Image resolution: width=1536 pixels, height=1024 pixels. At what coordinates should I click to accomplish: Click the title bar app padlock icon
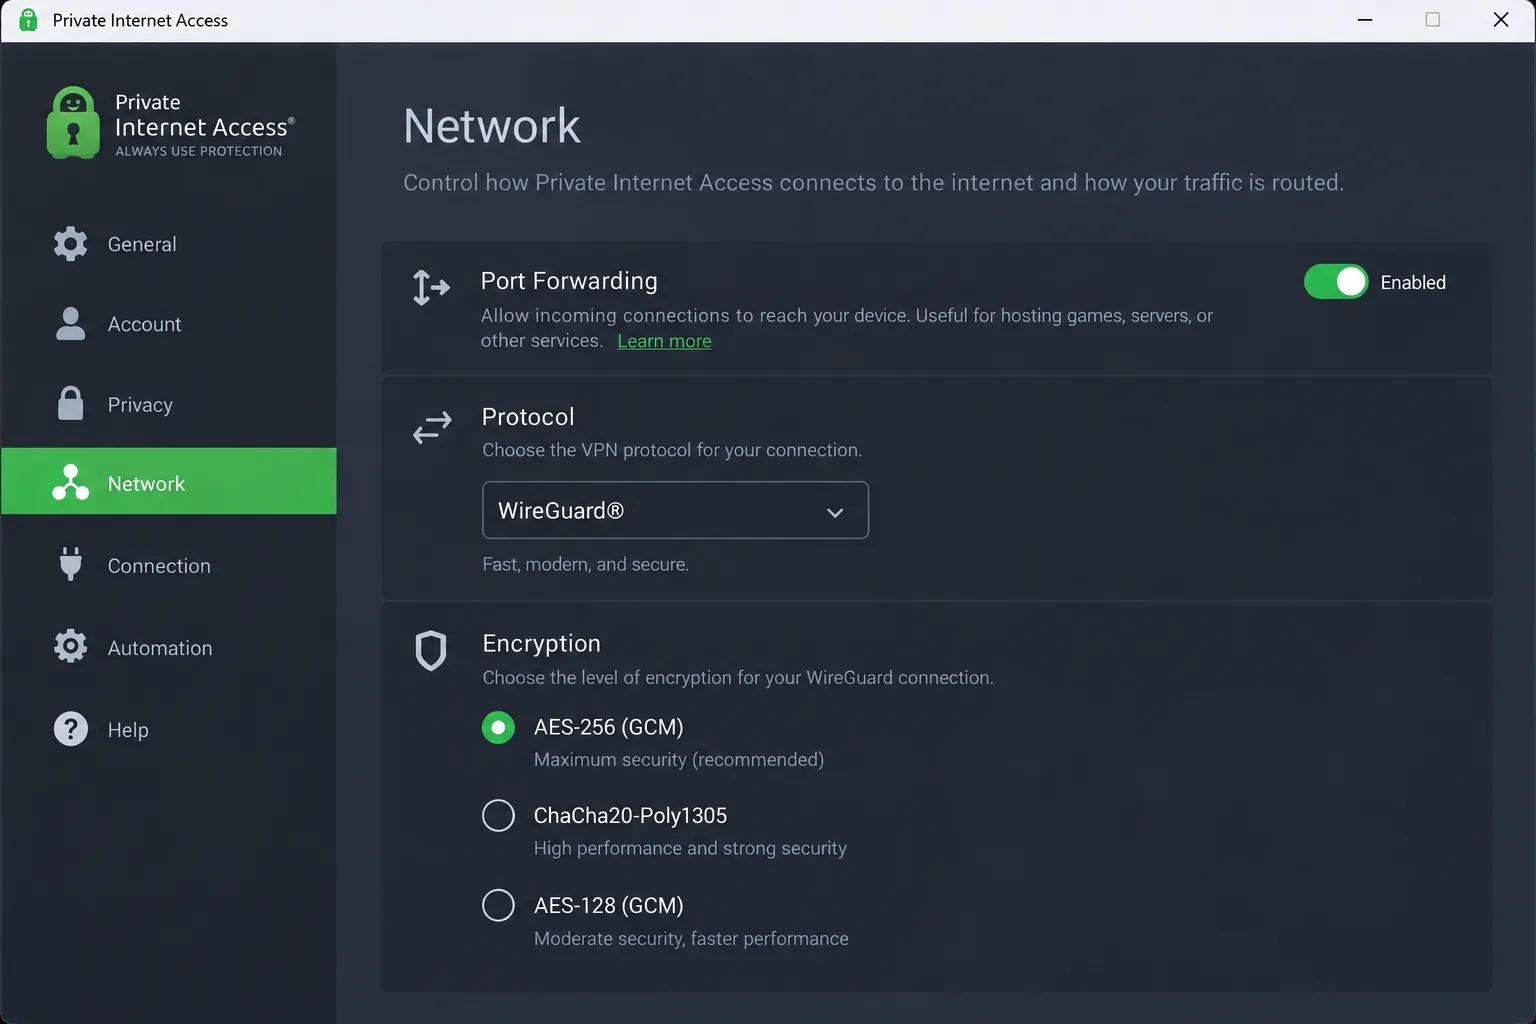(x=28, y=20)
